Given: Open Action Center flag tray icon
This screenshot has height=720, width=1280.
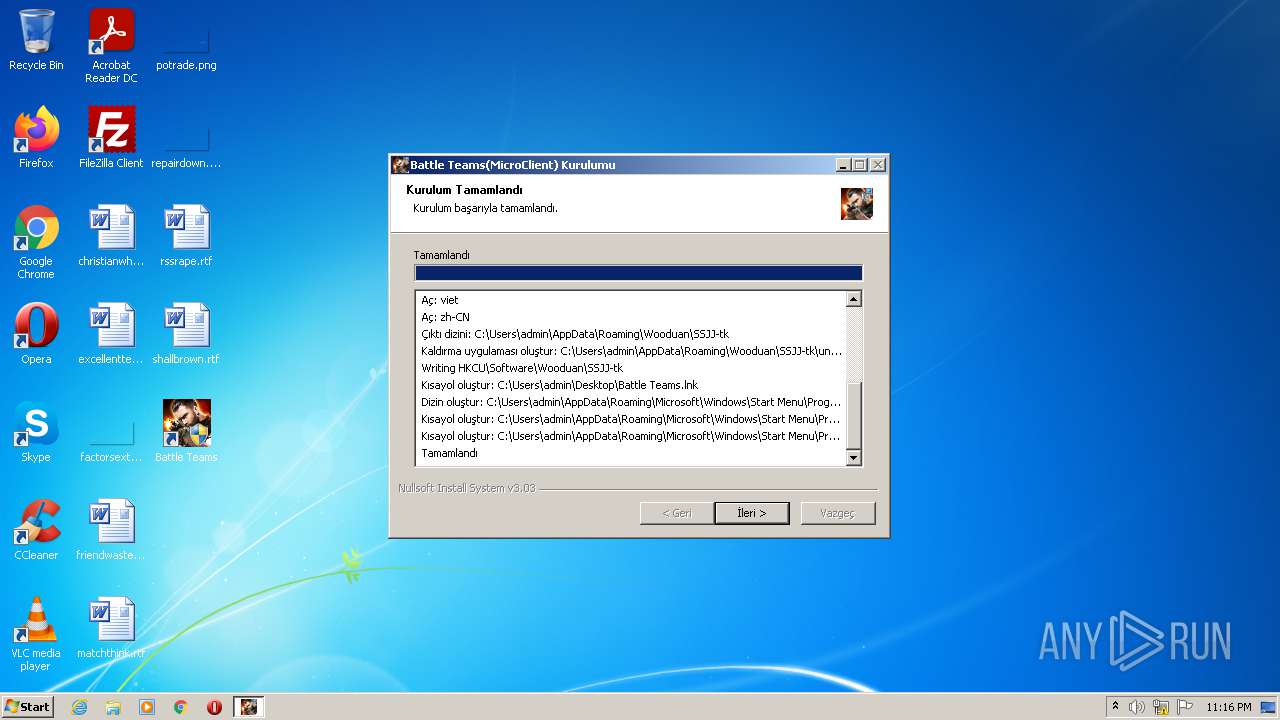Looking at the screenshot, I should coord(1185,707).
